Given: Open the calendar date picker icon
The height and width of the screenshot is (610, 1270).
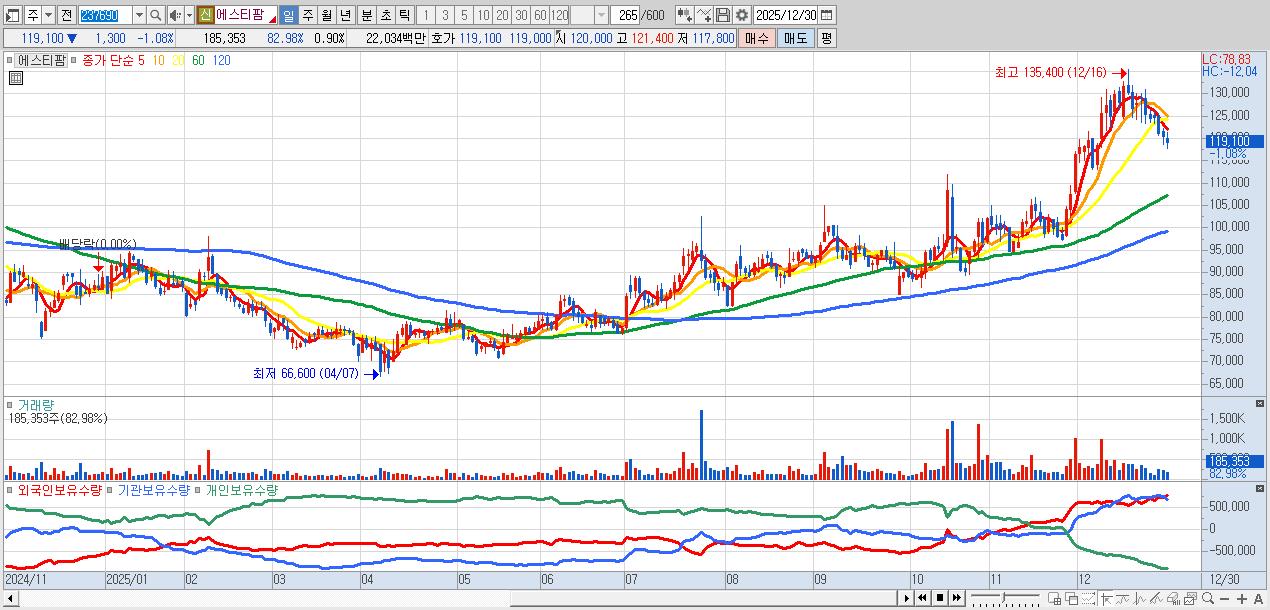Looking at the screenshot, I should pyautogui.click(x=826, y=15).
